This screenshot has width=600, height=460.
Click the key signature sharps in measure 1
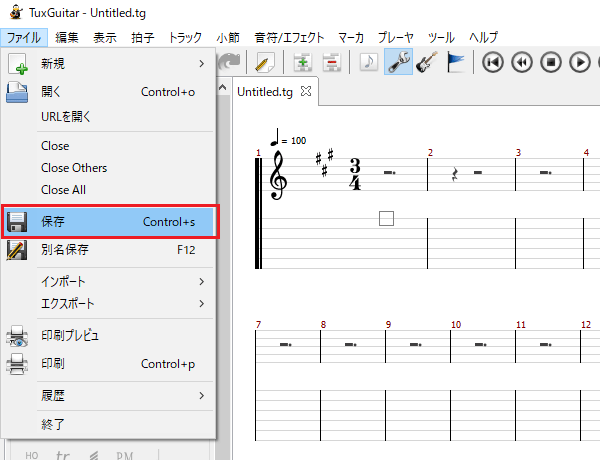click(324, 163)
